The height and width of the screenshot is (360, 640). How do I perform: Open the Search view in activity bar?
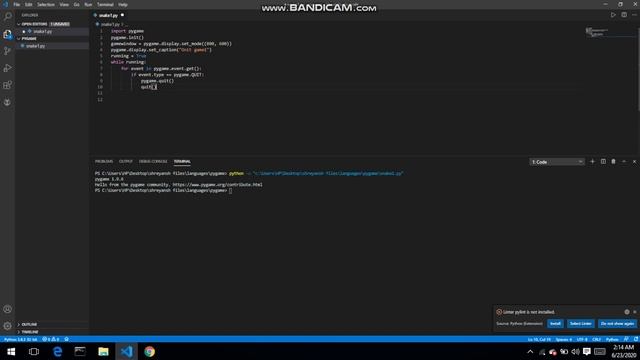click(x=7, y=17)
